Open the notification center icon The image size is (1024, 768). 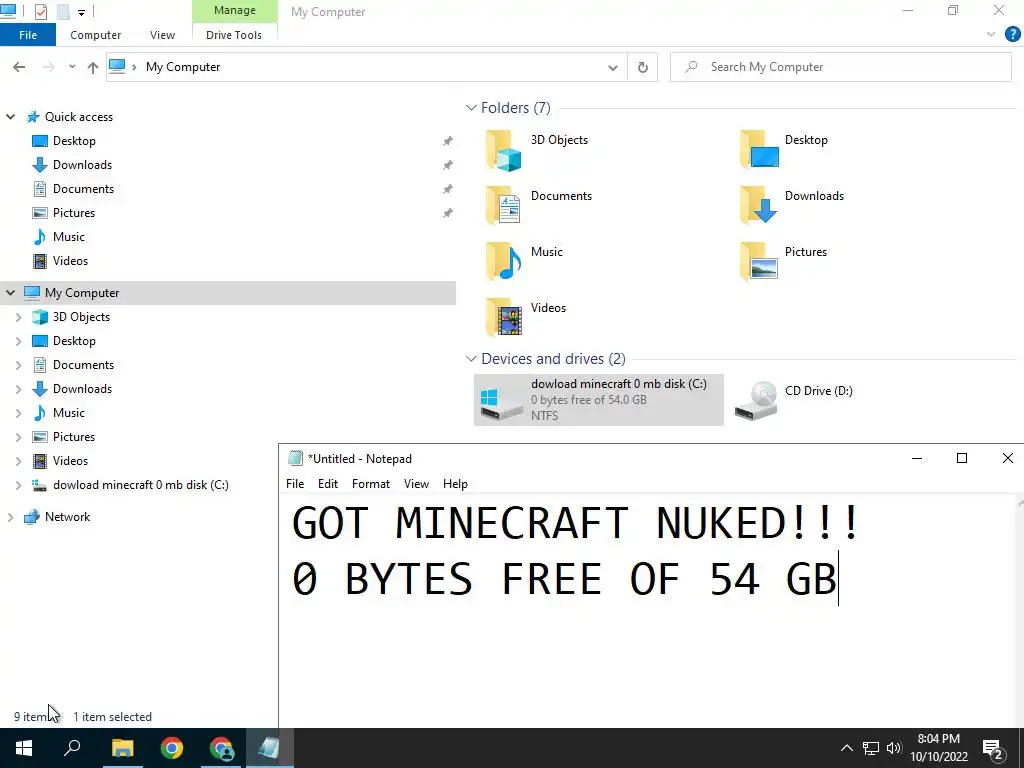click(x=993, y=749)
